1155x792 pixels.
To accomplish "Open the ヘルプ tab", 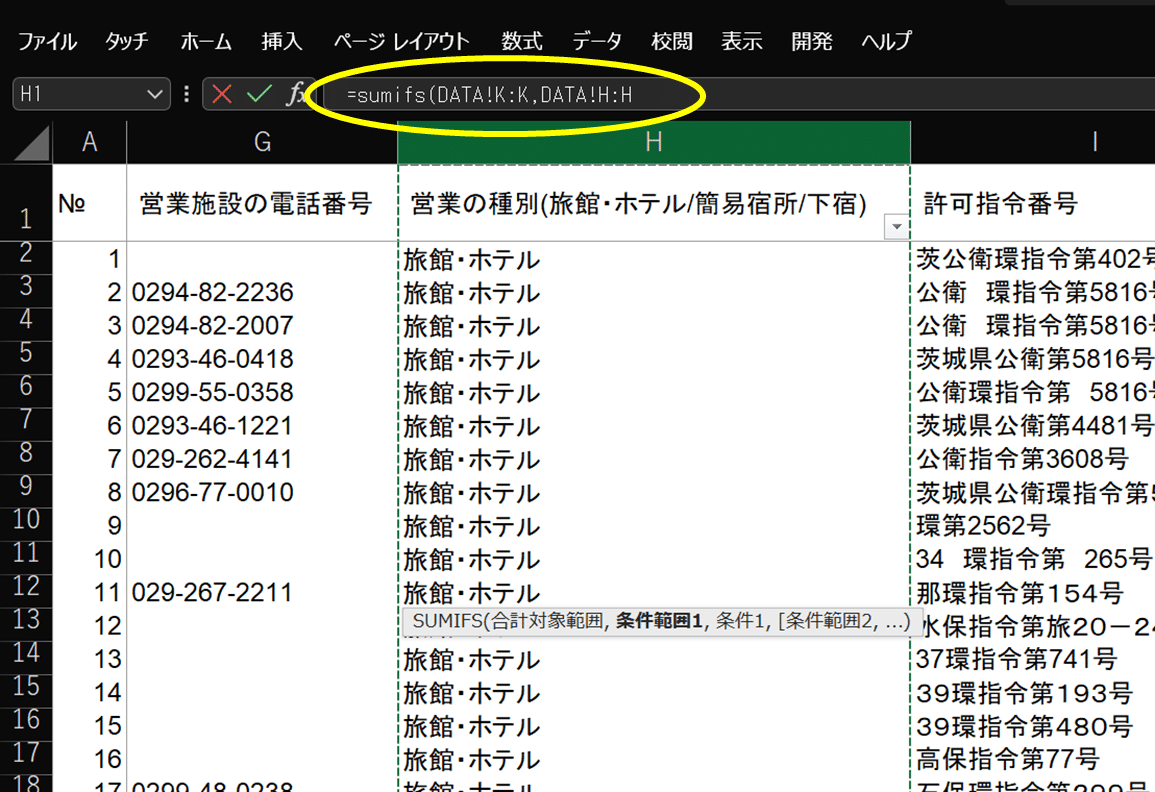I will (887, 41).
